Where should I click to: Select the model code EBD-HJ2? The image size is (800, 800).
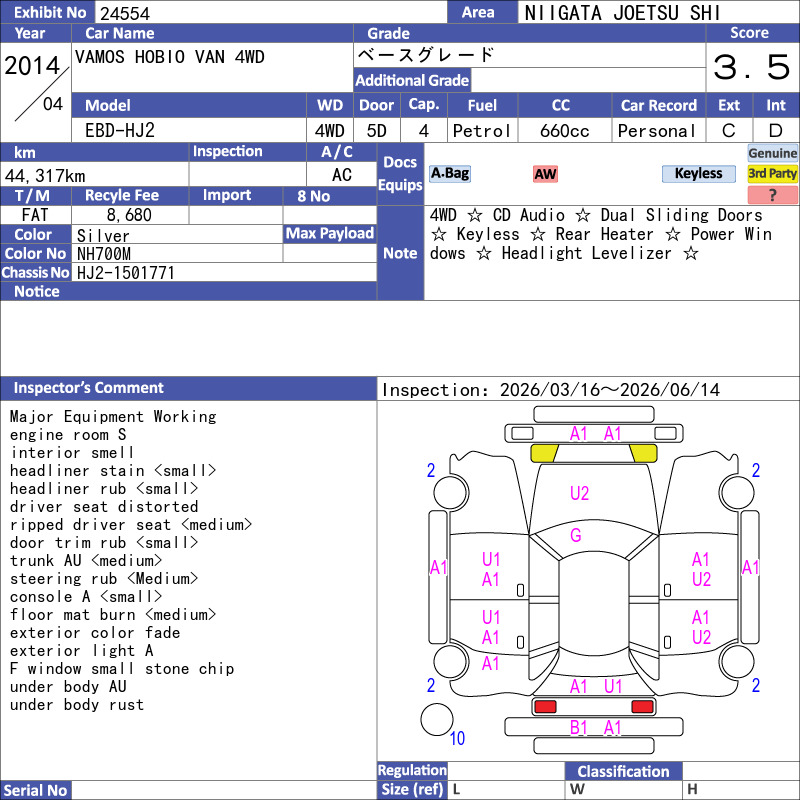coord(120,131)
